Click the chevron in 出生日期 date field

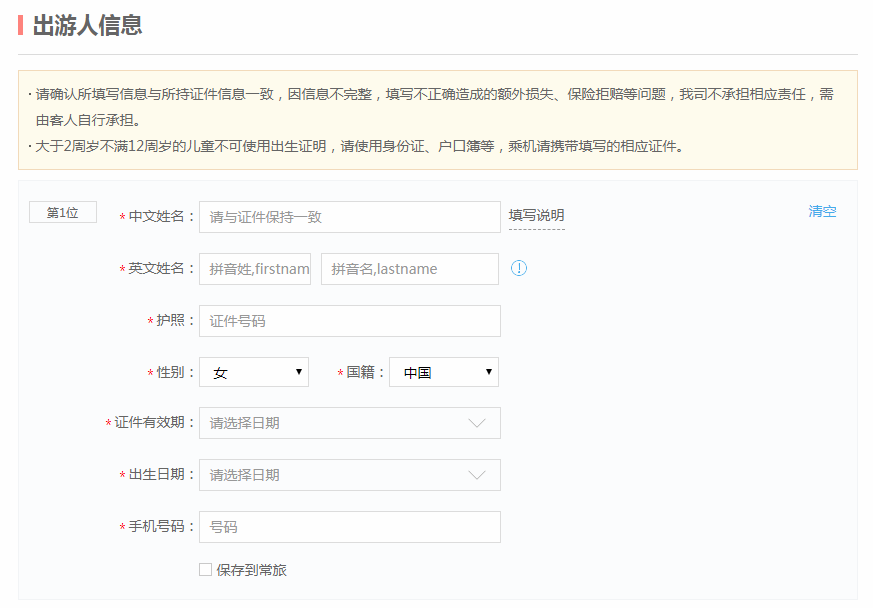477,475
